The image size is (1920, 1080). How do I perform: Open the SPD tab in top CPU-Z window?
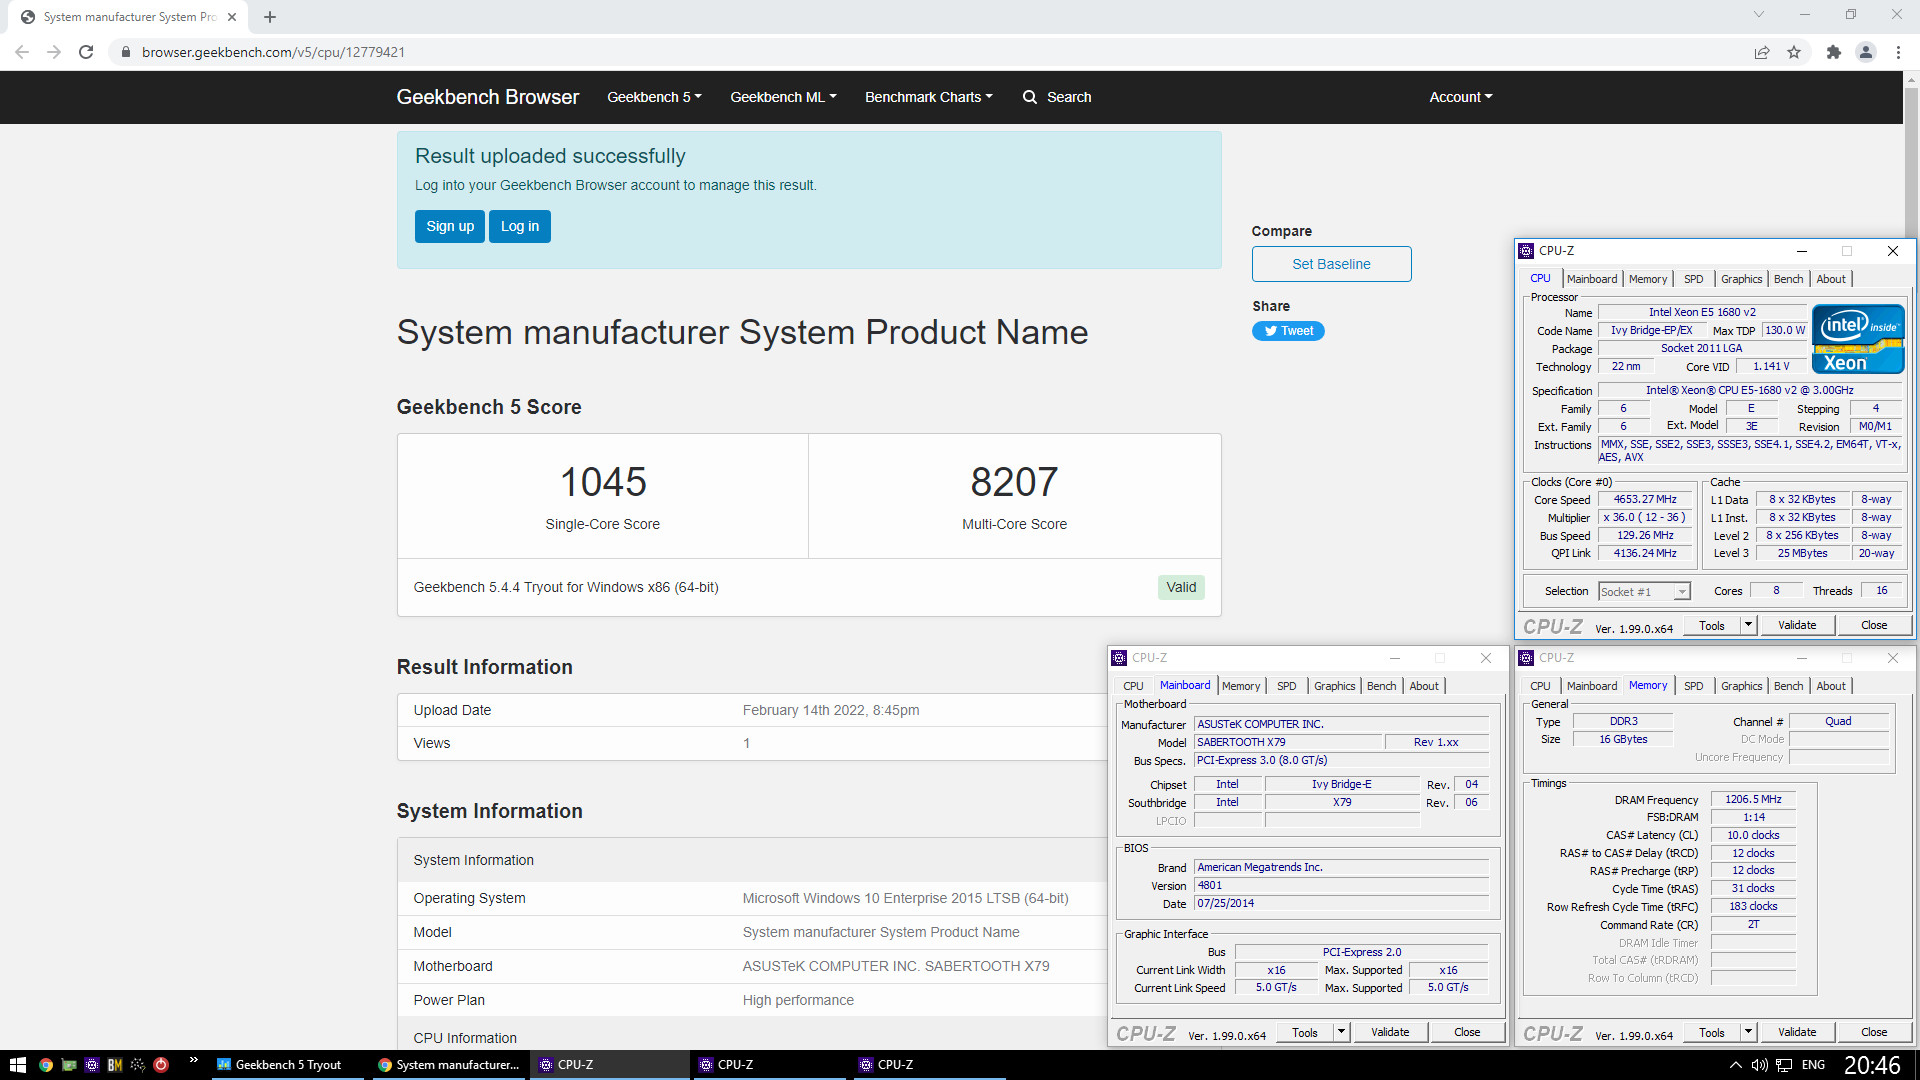pyautogui.click(x=1694, y=279)
